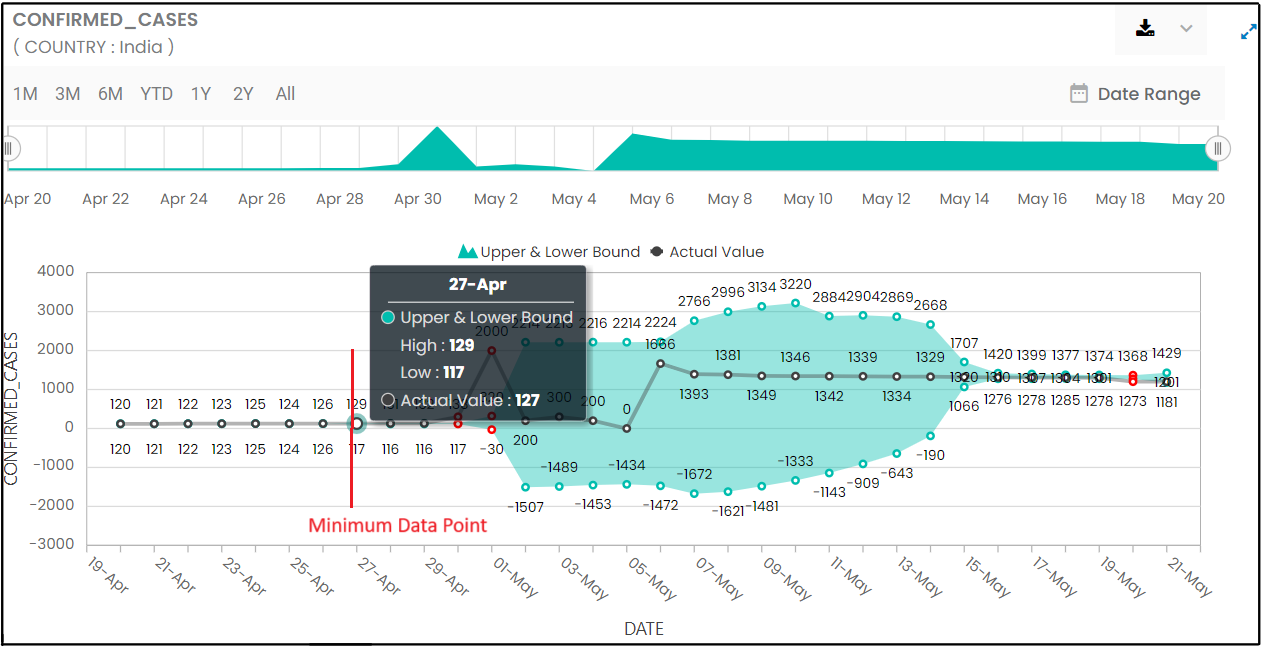Click the "May 14" navigator date label

[x=964, y=199]
